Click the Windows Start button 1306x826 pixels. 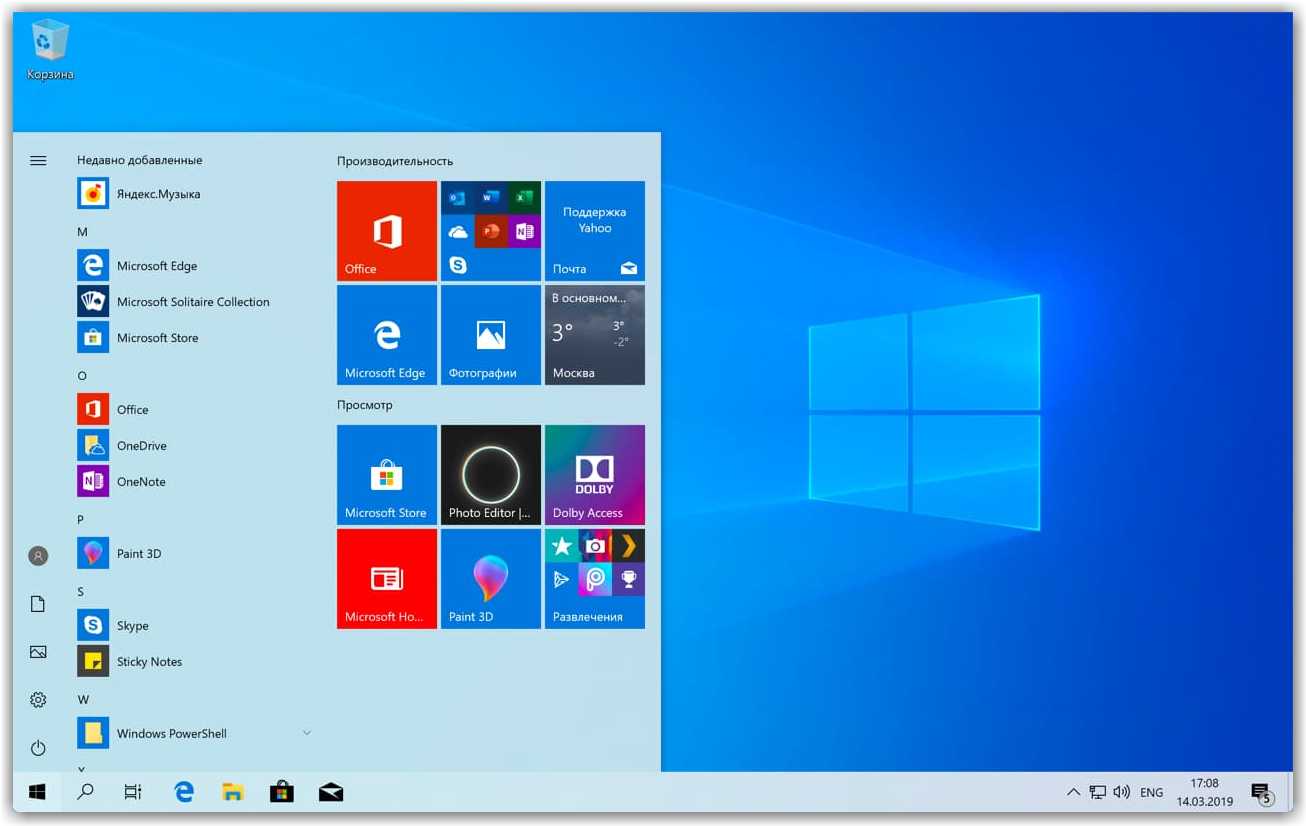38,792
